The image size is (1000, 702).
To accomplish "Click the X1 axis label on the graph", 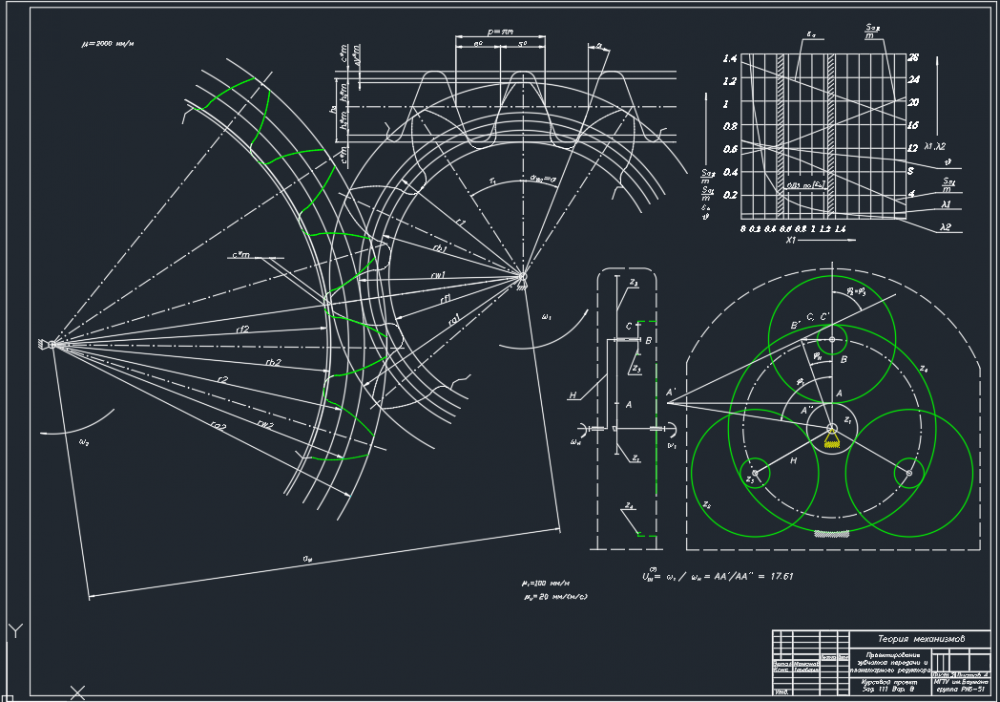I will pyautogui.click(x=791, y=241).
